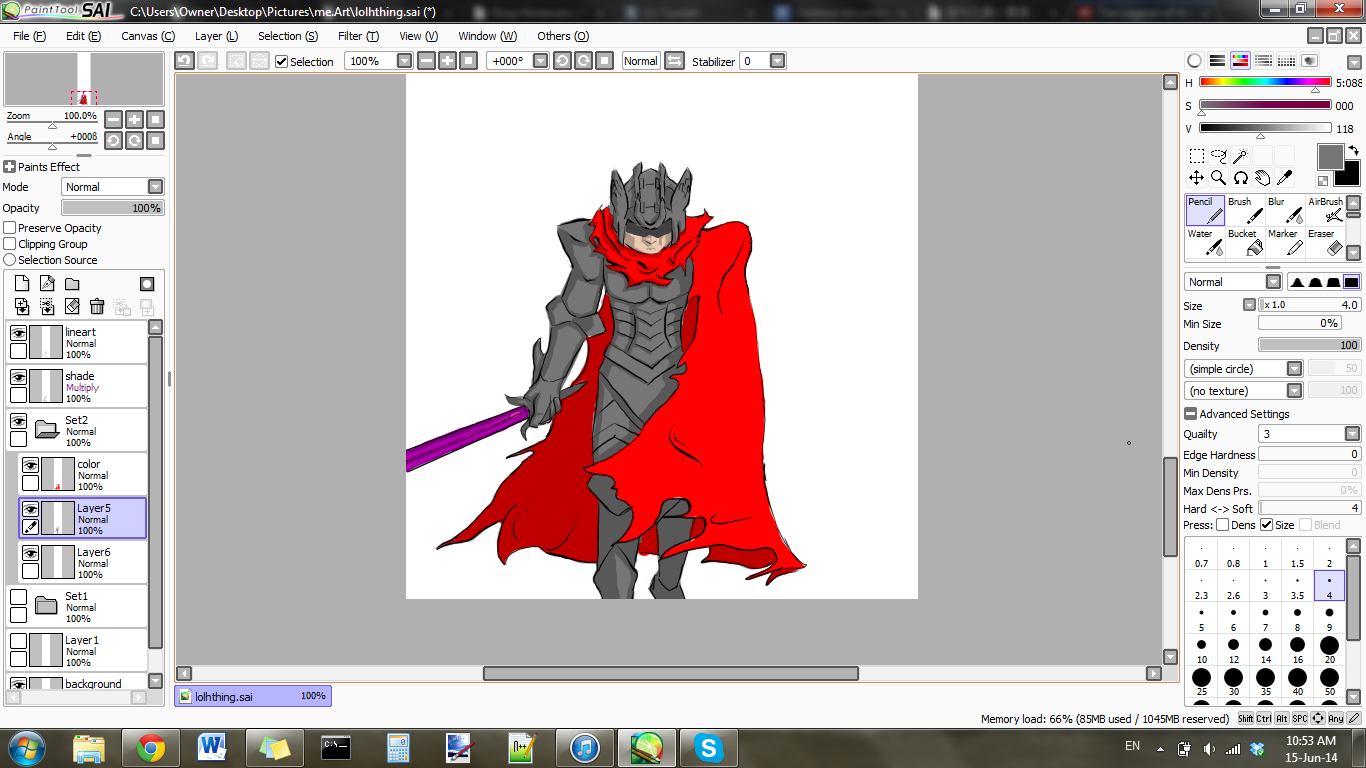Image resolution: width=1366 pixels, height=768 pixels.
Task: Activate the Lasso selection tool
Action: [x=1218, y=156]
